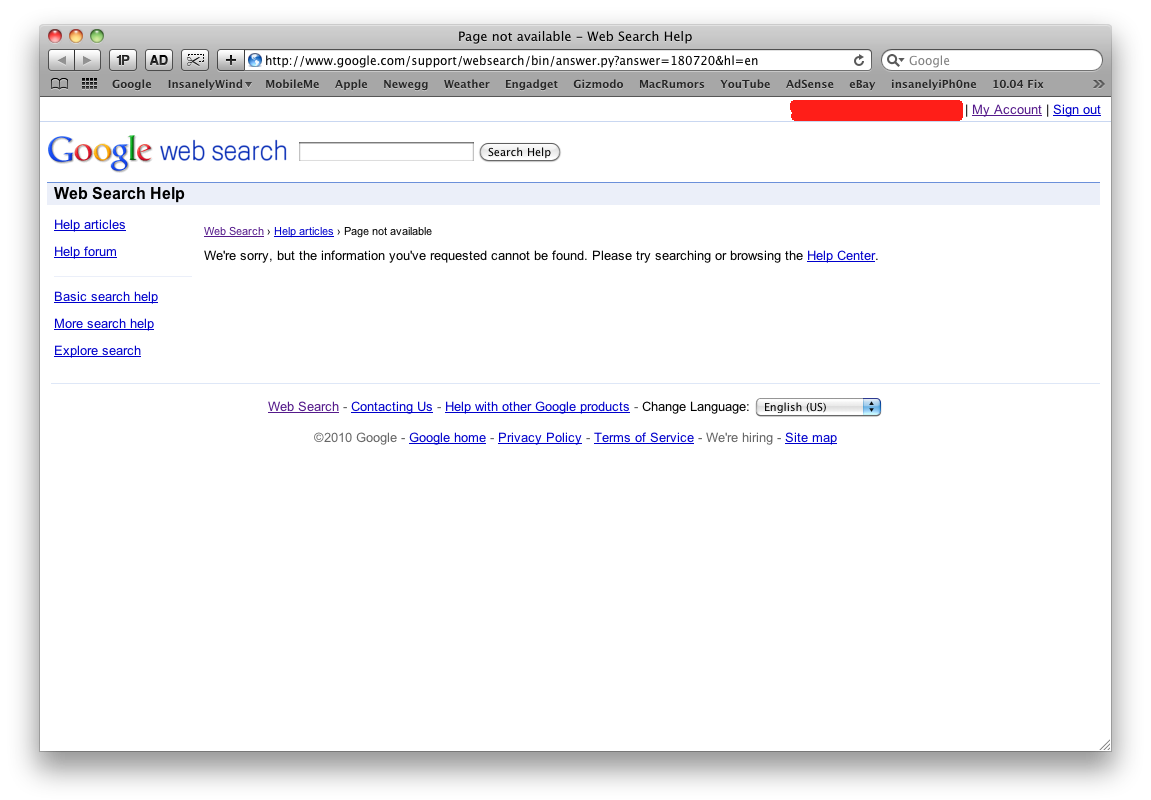Click Help with other Google products link
This screenshot has width=1151, height=800.
pos(537,407)
